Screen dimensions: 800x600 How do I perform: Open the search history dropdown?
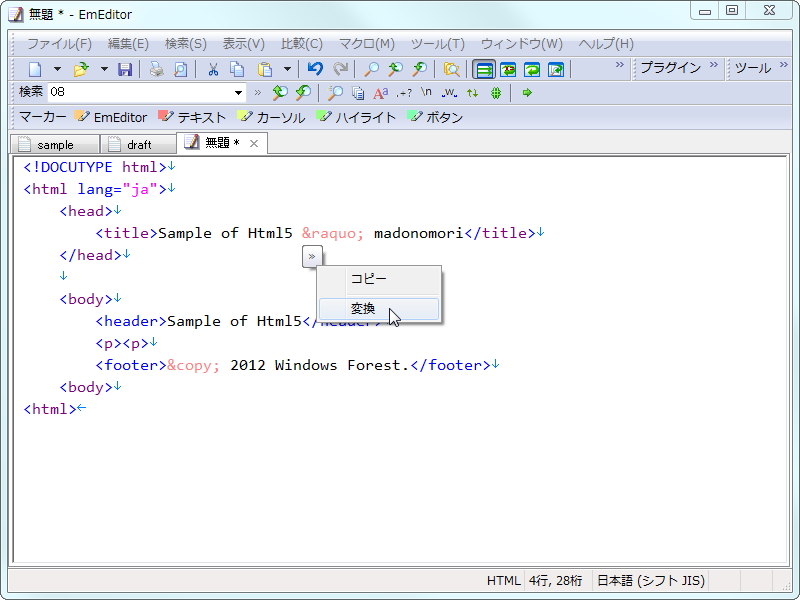tap(238, 92)
